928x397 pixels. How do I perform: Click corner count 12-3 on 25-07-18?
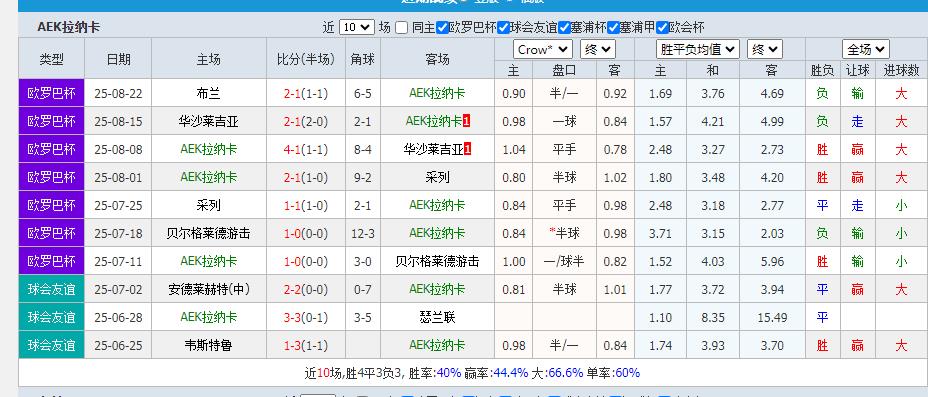pyautogui.click(x=362, y=233)
